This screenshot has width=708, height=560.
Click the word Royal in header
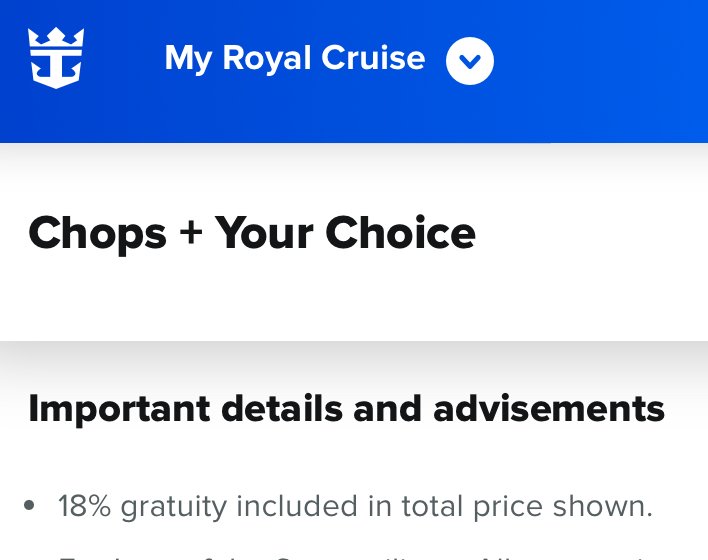(x=267, y=59)
